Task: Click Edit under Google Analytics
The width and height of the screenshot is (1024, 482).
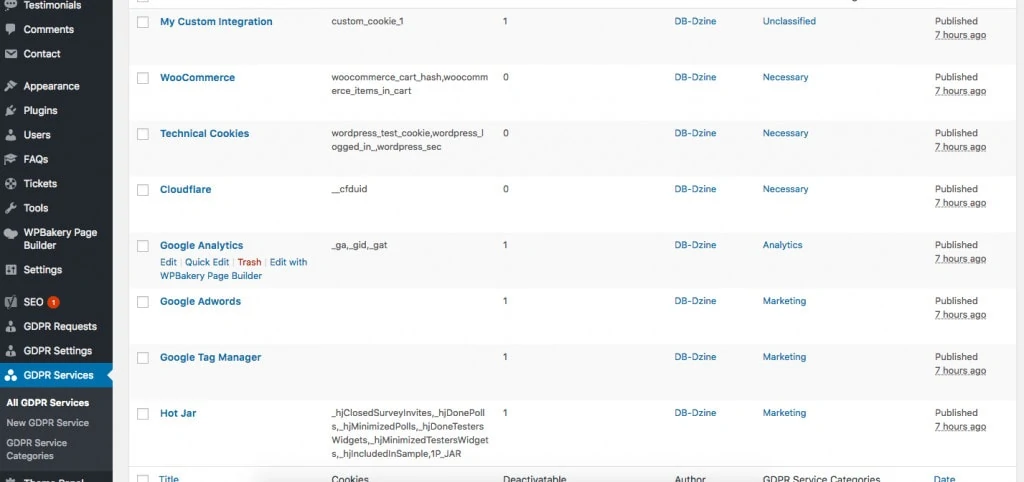Action: click(168, 262)
